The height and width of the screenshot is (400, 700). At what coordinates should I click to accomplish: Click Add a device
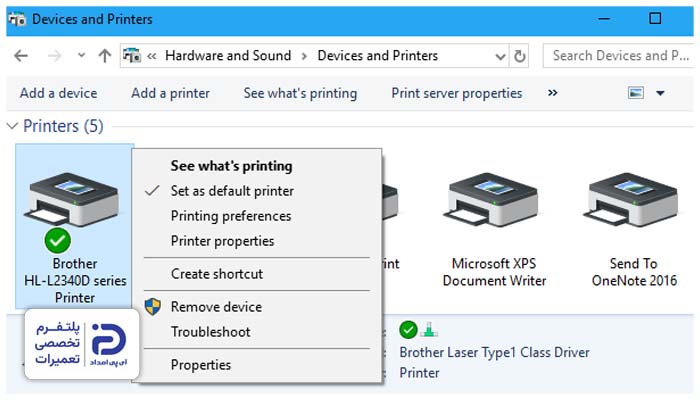coord(58,93)
